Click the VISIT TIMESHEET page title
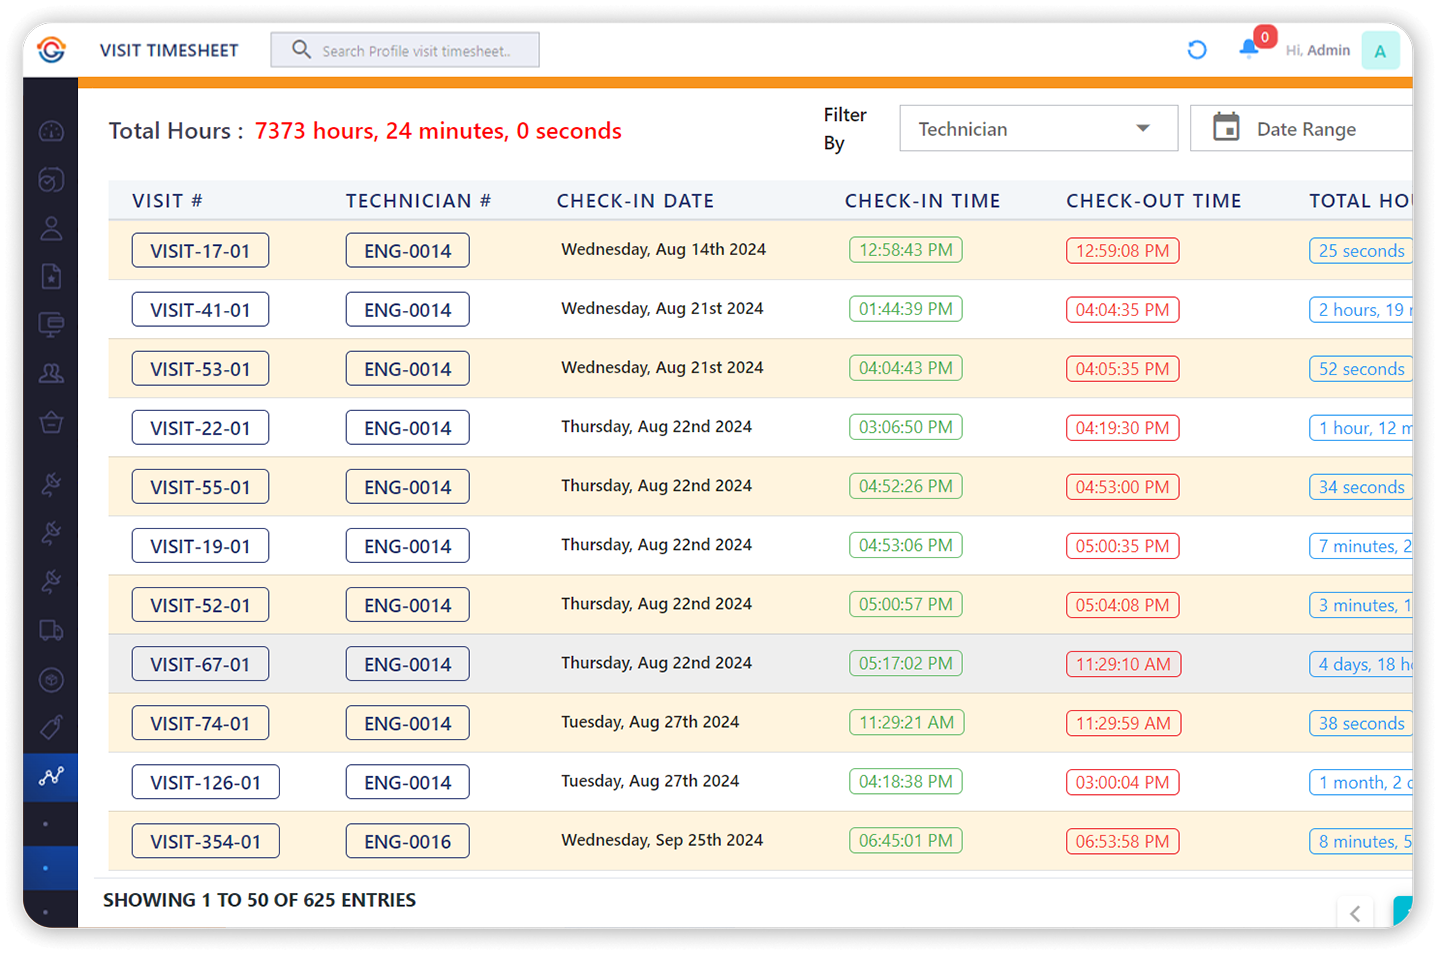The image size is (1440, 955). [x=169, y=50]
